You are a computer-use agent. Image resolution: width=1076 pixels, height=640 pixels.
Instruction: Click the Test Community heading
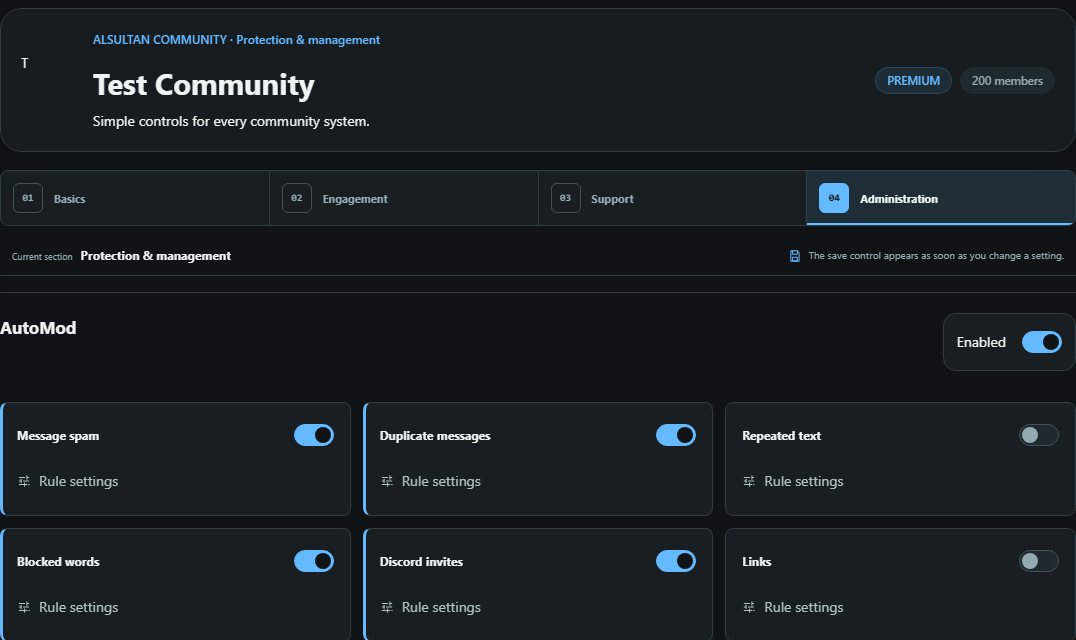pyautogui.click(x=203, y=85)
